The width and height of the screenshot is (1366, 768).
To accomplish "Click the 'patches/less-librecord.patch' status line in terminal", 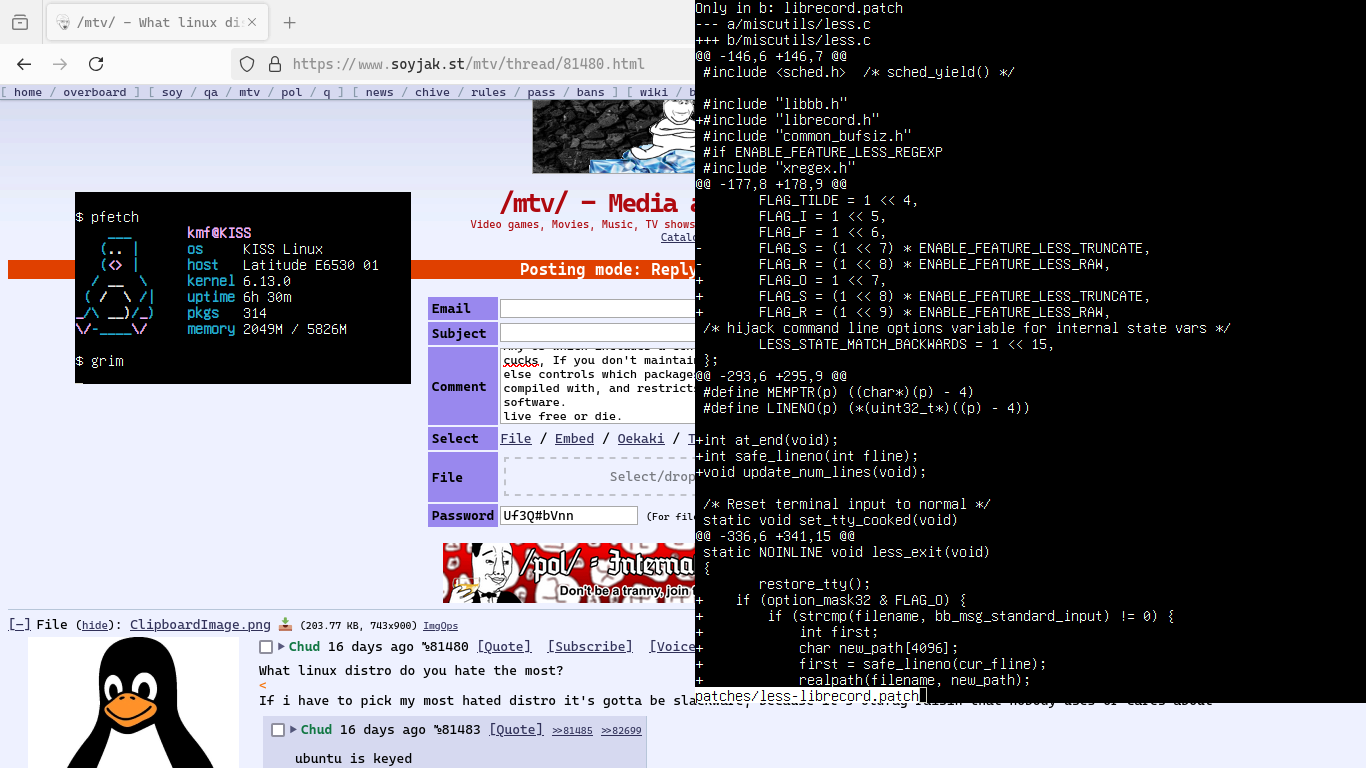I will pyautogui.click(x=807, y=696).
